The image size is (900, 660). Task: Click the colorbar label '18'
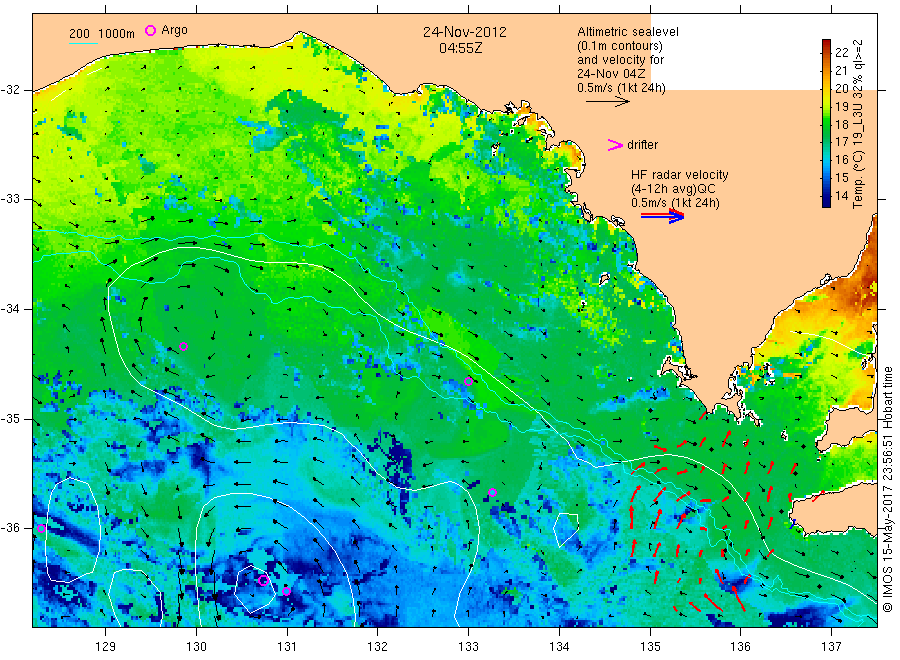pyautogui.click(x=841, y=125)
